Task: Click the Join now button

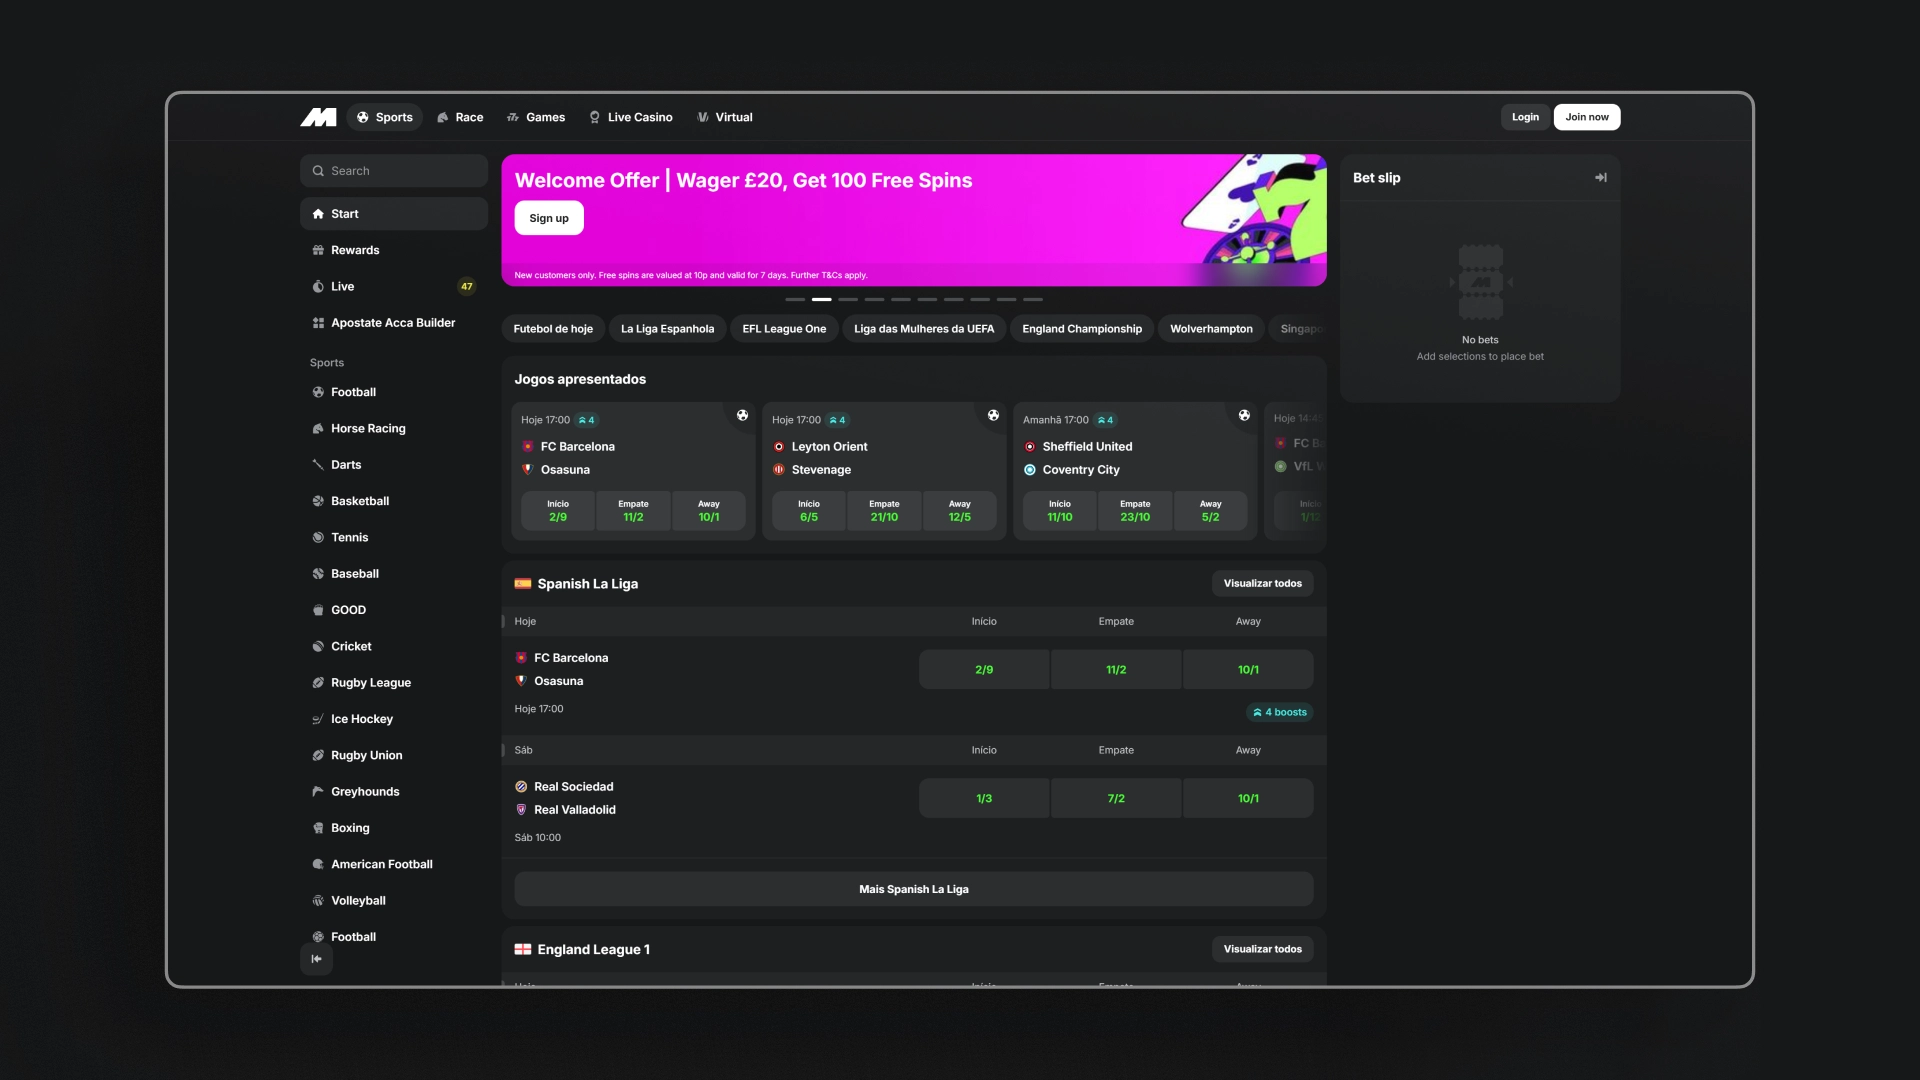Action: pyautogui.click(x=1587, y=117)
